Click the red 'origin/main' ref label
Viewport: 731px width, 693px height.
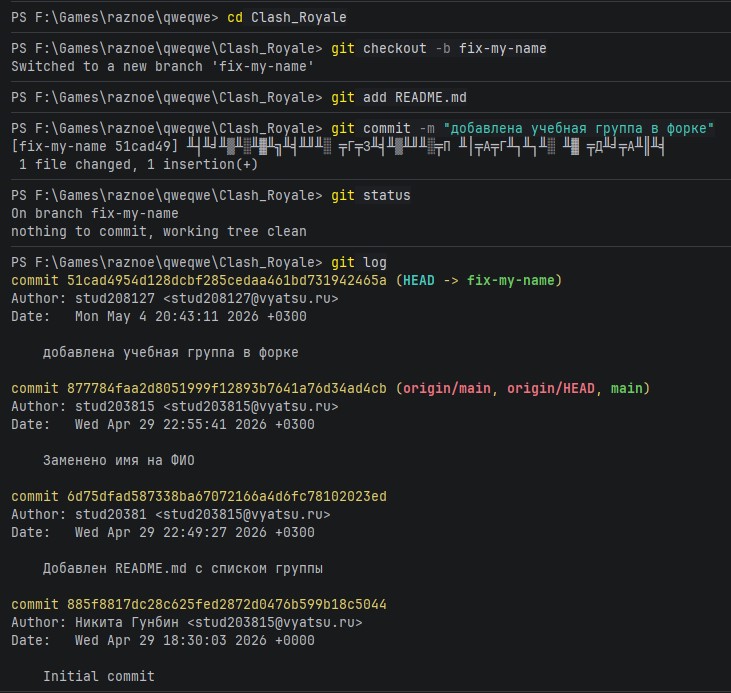[x=447, y=388]
